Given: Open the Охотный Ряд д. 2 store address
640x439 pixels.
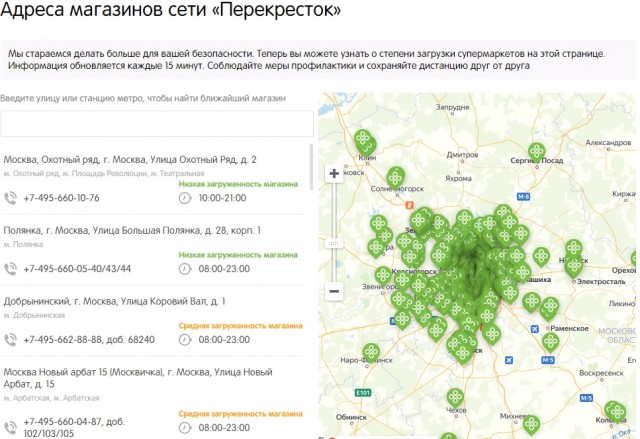Looking at the screenshot, I should pyautogui.click(x=130, y=160).
